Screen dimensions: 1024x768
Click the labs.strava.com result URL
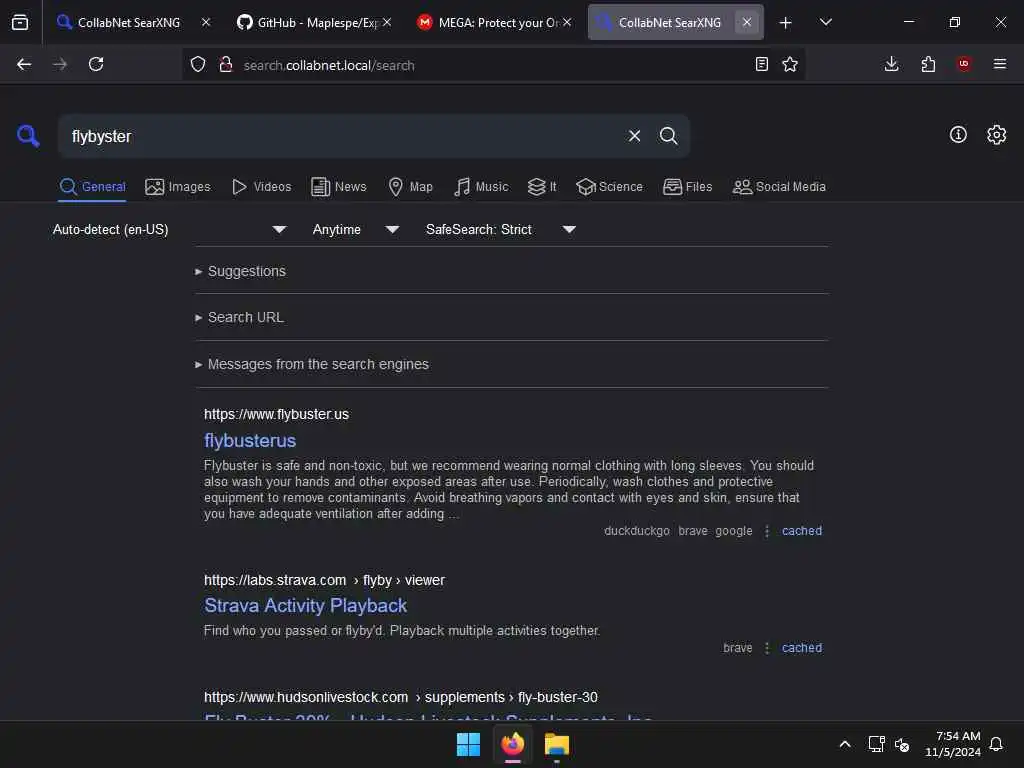click(x=324, y=580)
